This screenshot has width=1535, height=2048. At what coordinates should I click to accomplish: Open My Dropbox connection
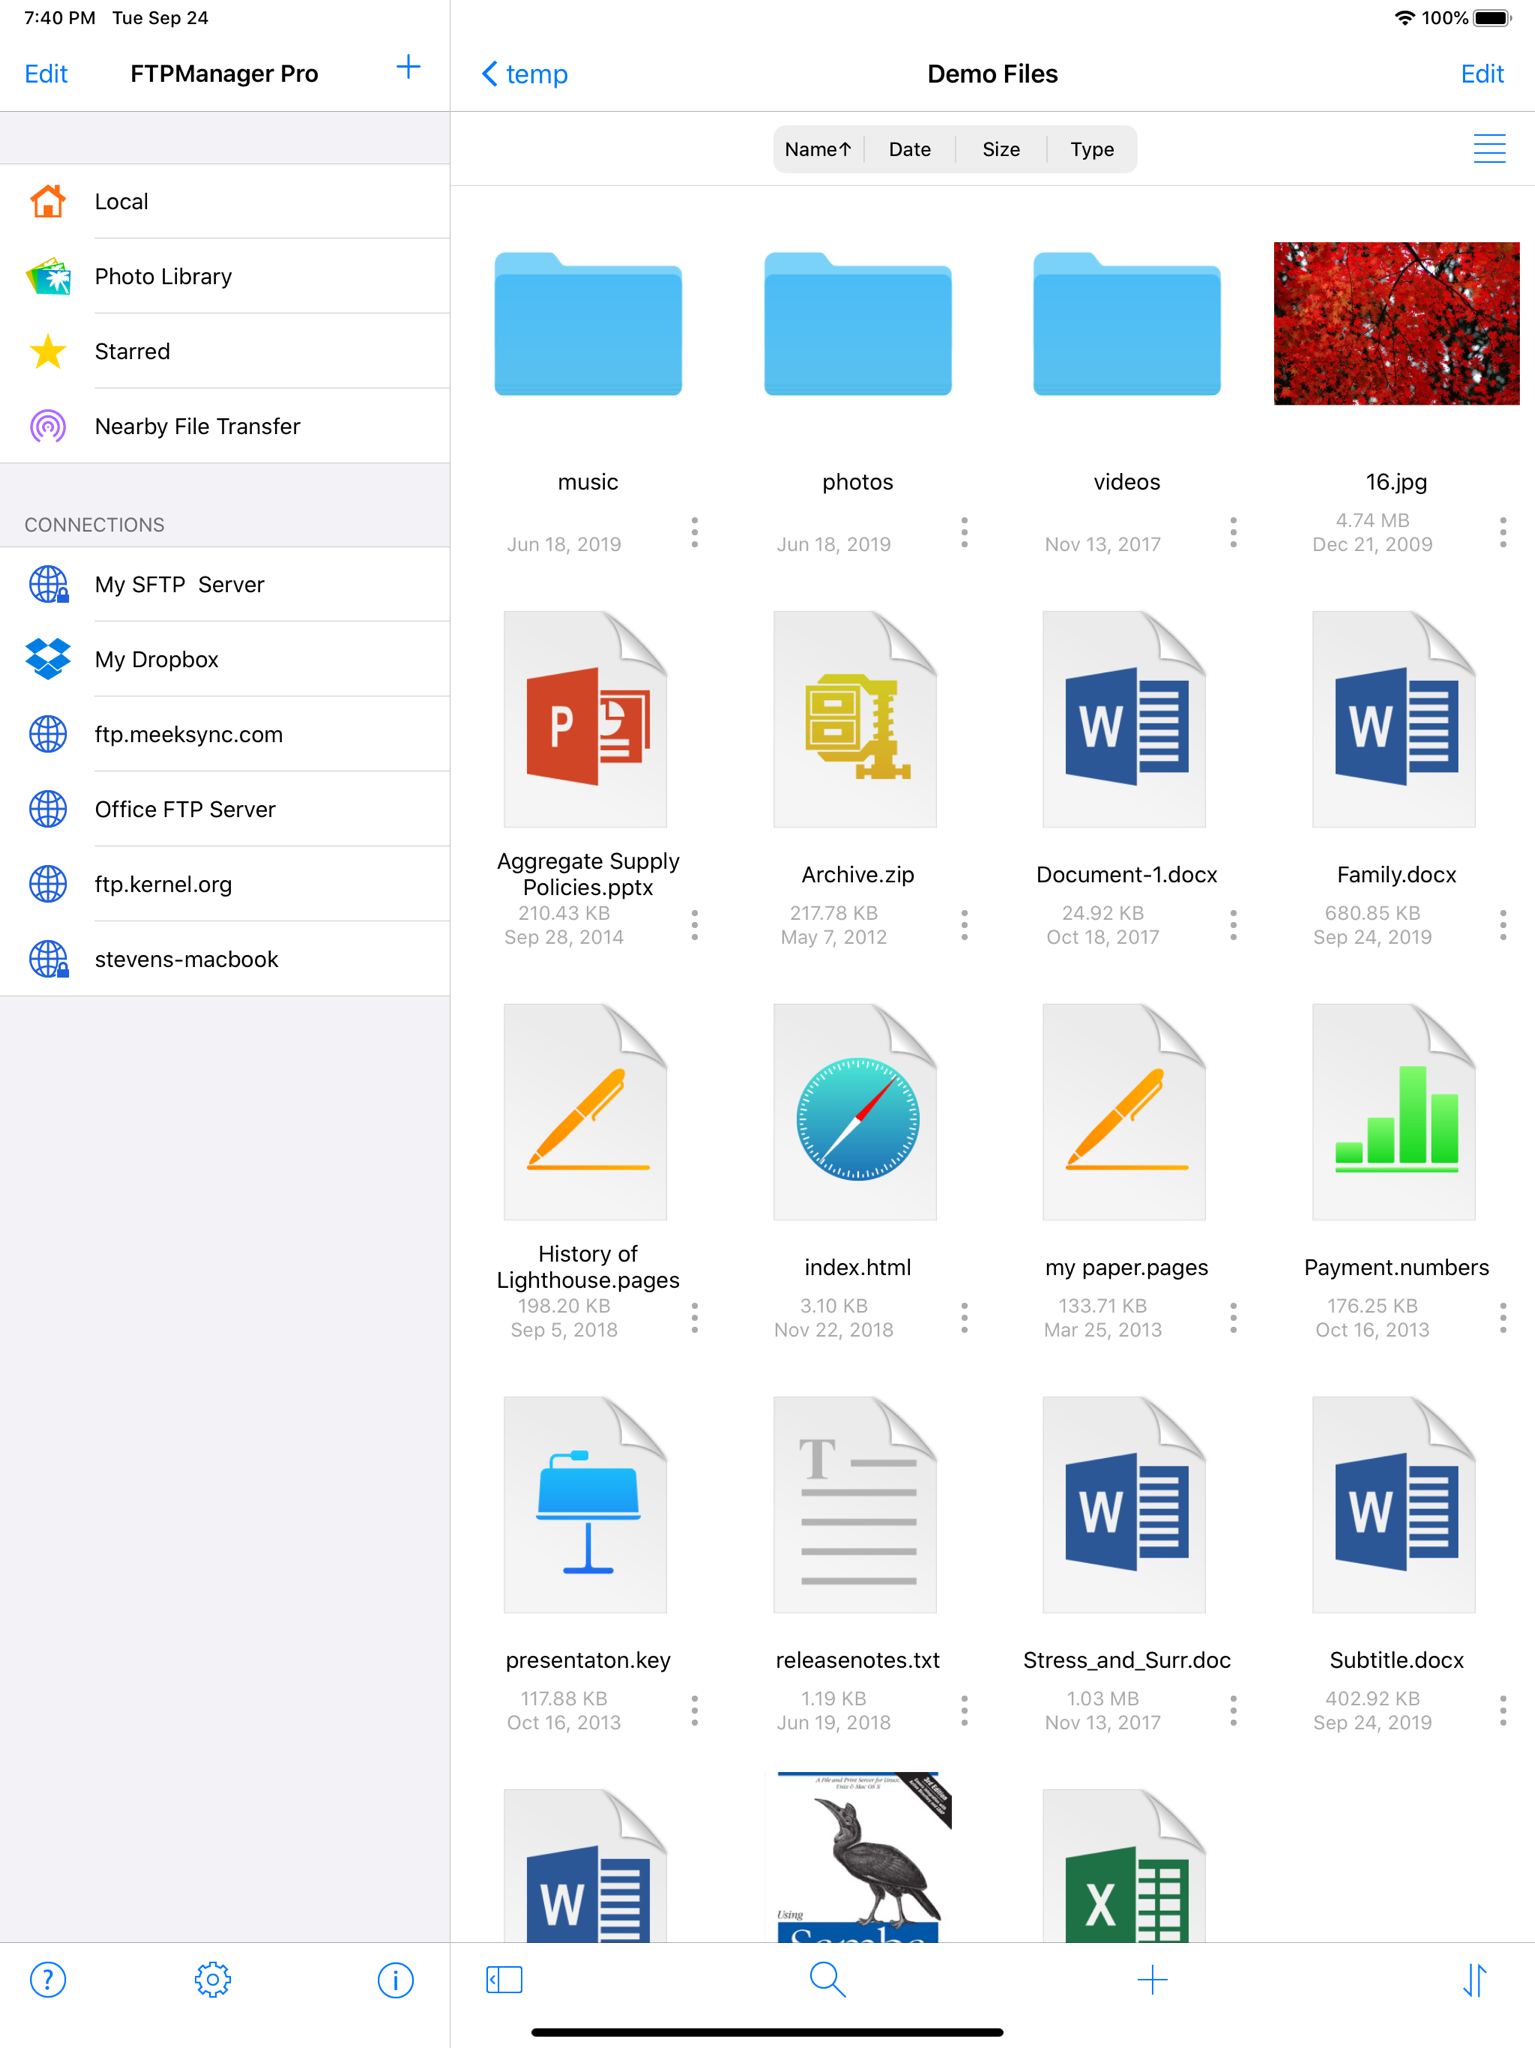point(225,659)
